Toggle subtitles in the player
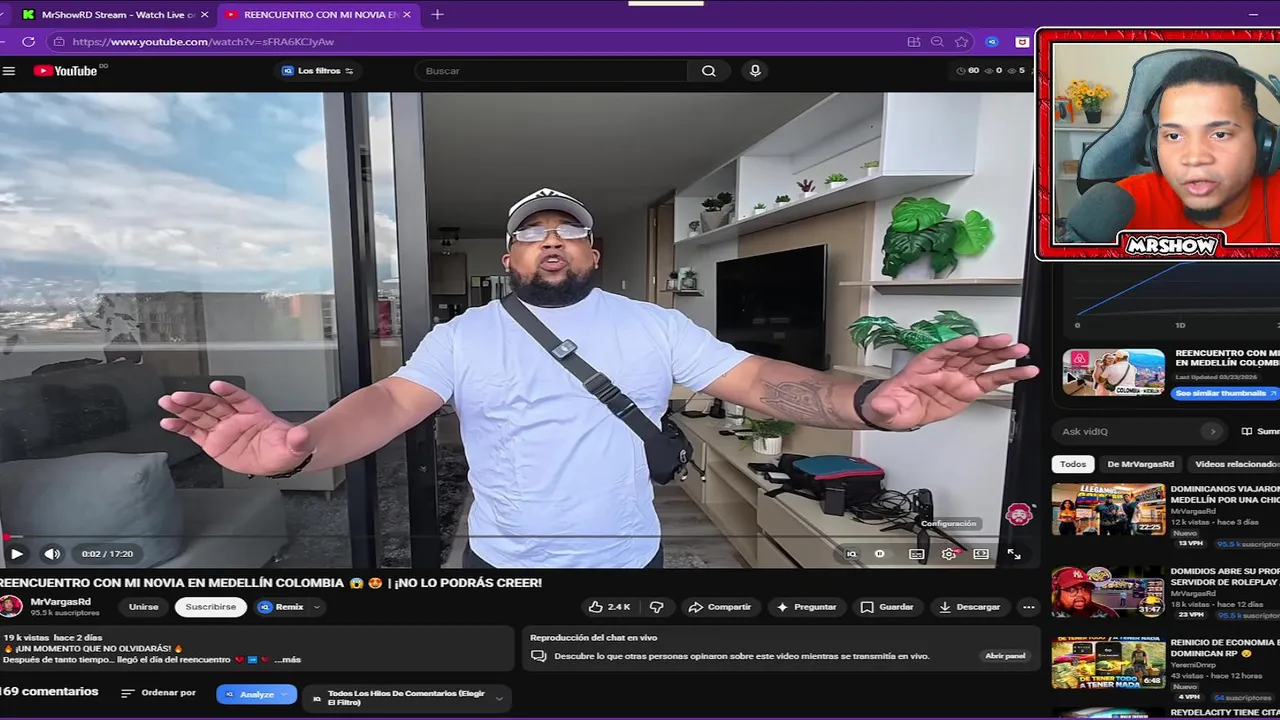Screen dimensions: 1280x720 pos(916,554)
